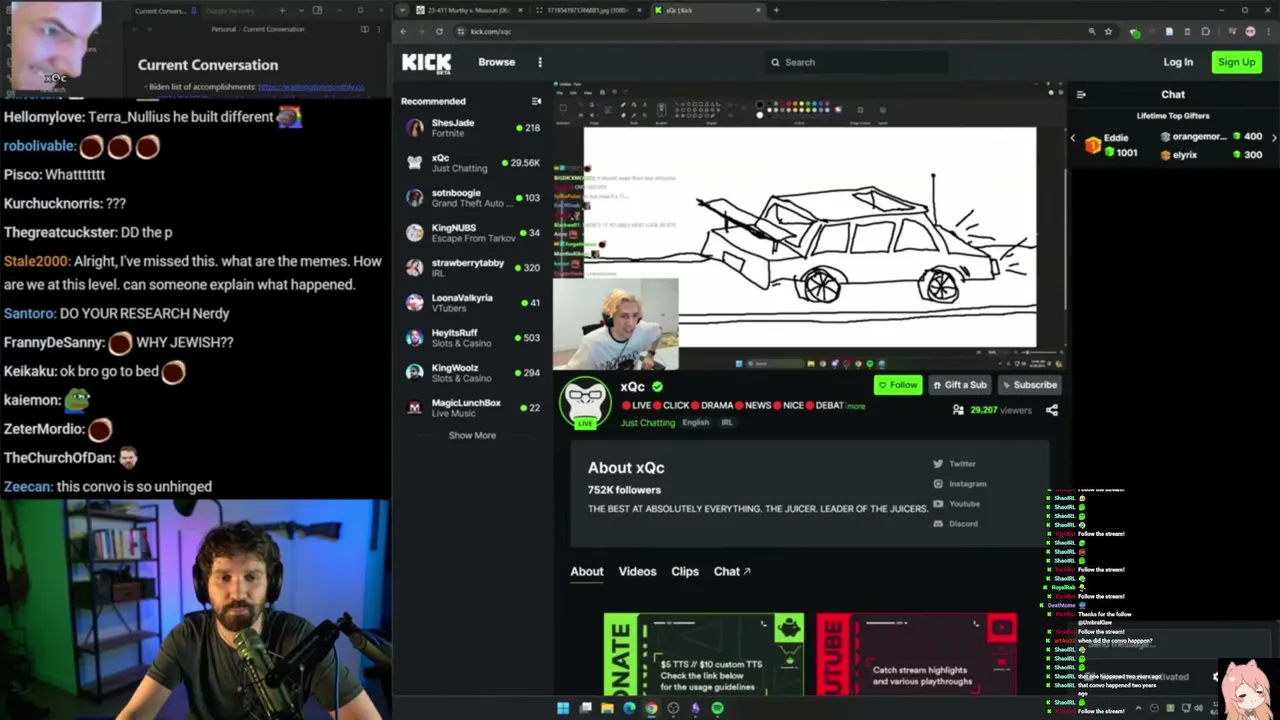Viewport: 1280px width, 720px height.
Task: Collapse the Recommended sidebar
Action: [x=536, y=101]
